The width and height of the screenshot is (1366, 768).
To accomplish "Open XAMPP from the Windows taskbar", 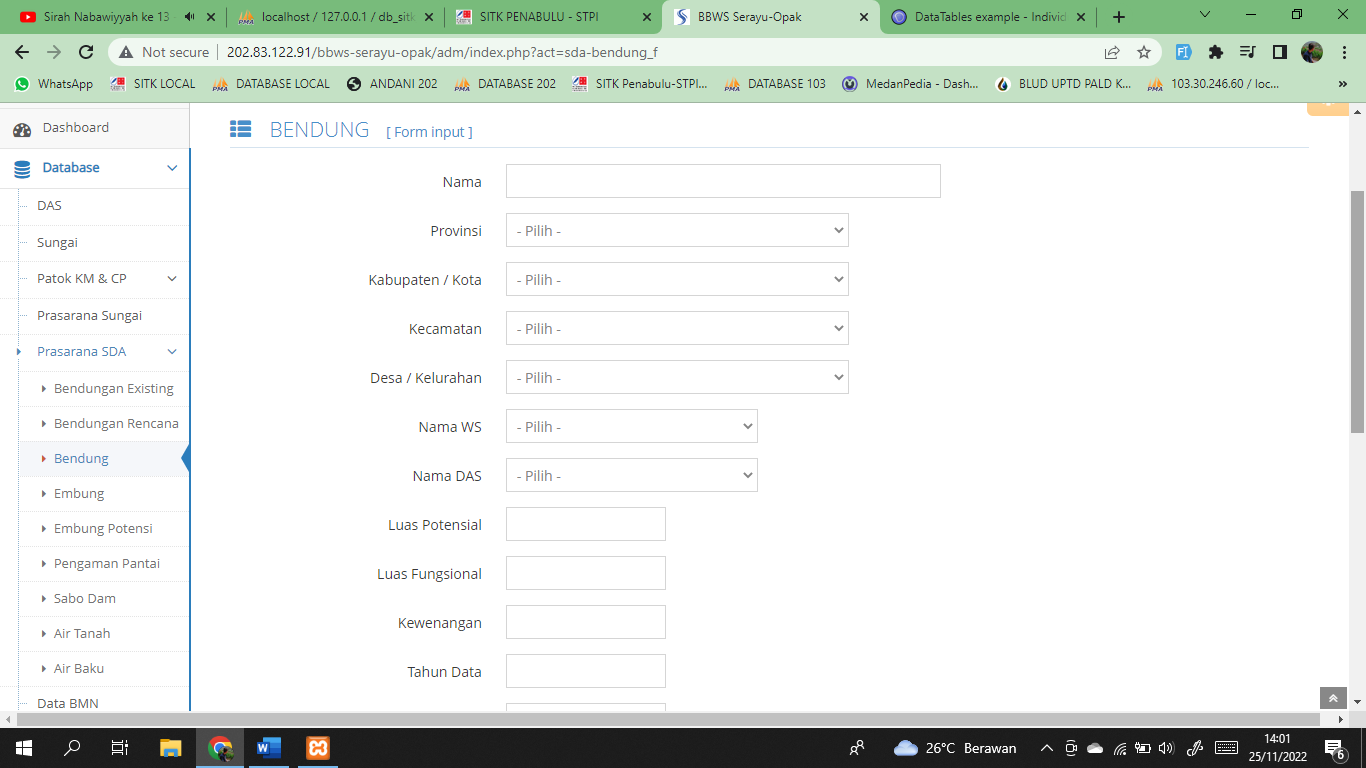I will (318, 747).
